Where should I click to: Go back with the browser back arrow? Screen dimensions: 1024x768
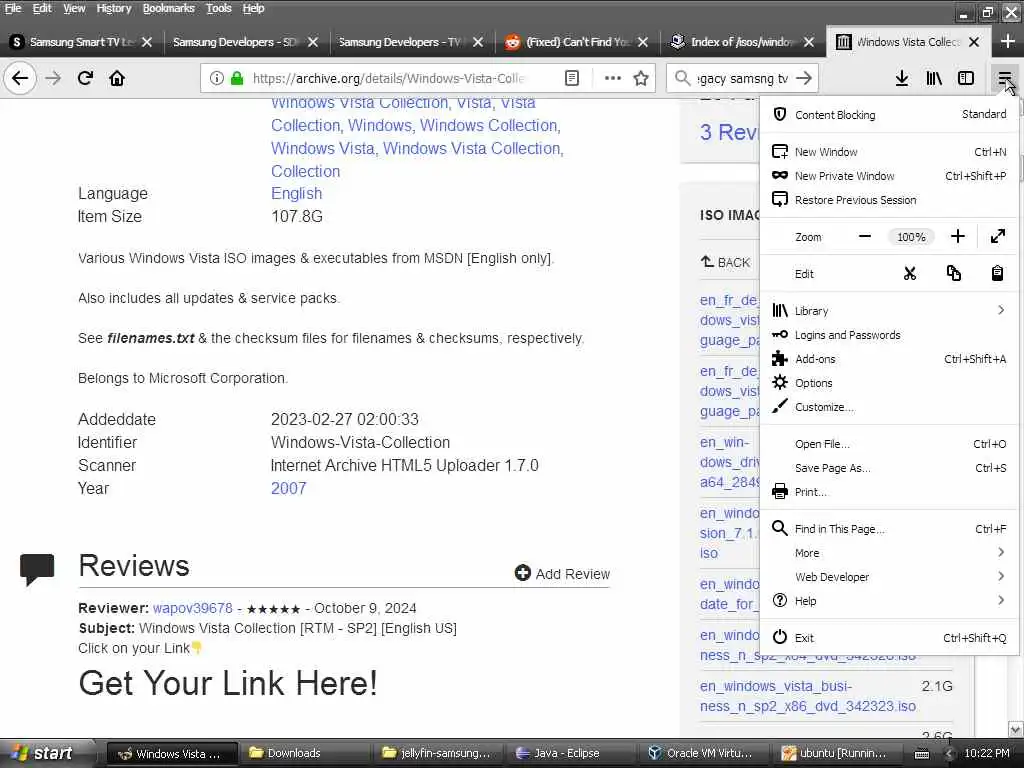pyautogui.click(x=20, y=78)
